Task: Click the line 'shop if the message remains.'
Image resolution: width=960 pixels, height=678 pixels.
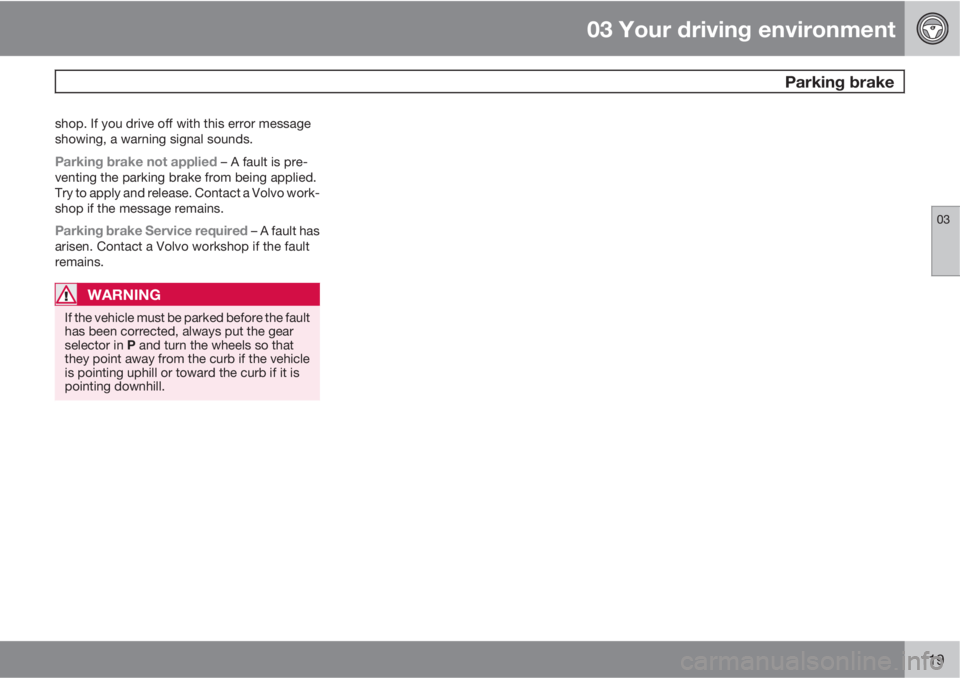Action: [x=139, y=208]
